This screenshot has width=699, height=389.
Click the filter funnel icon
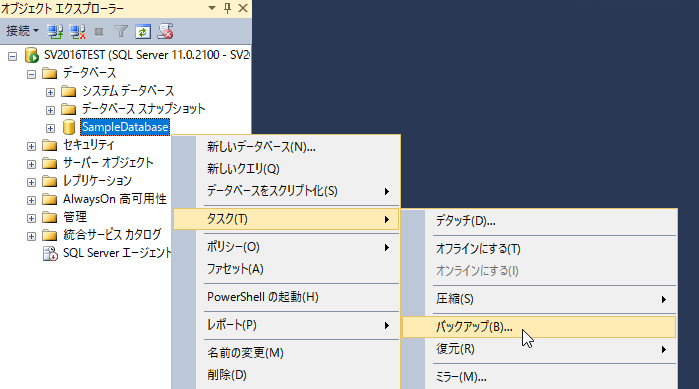(x=121, y=32)
